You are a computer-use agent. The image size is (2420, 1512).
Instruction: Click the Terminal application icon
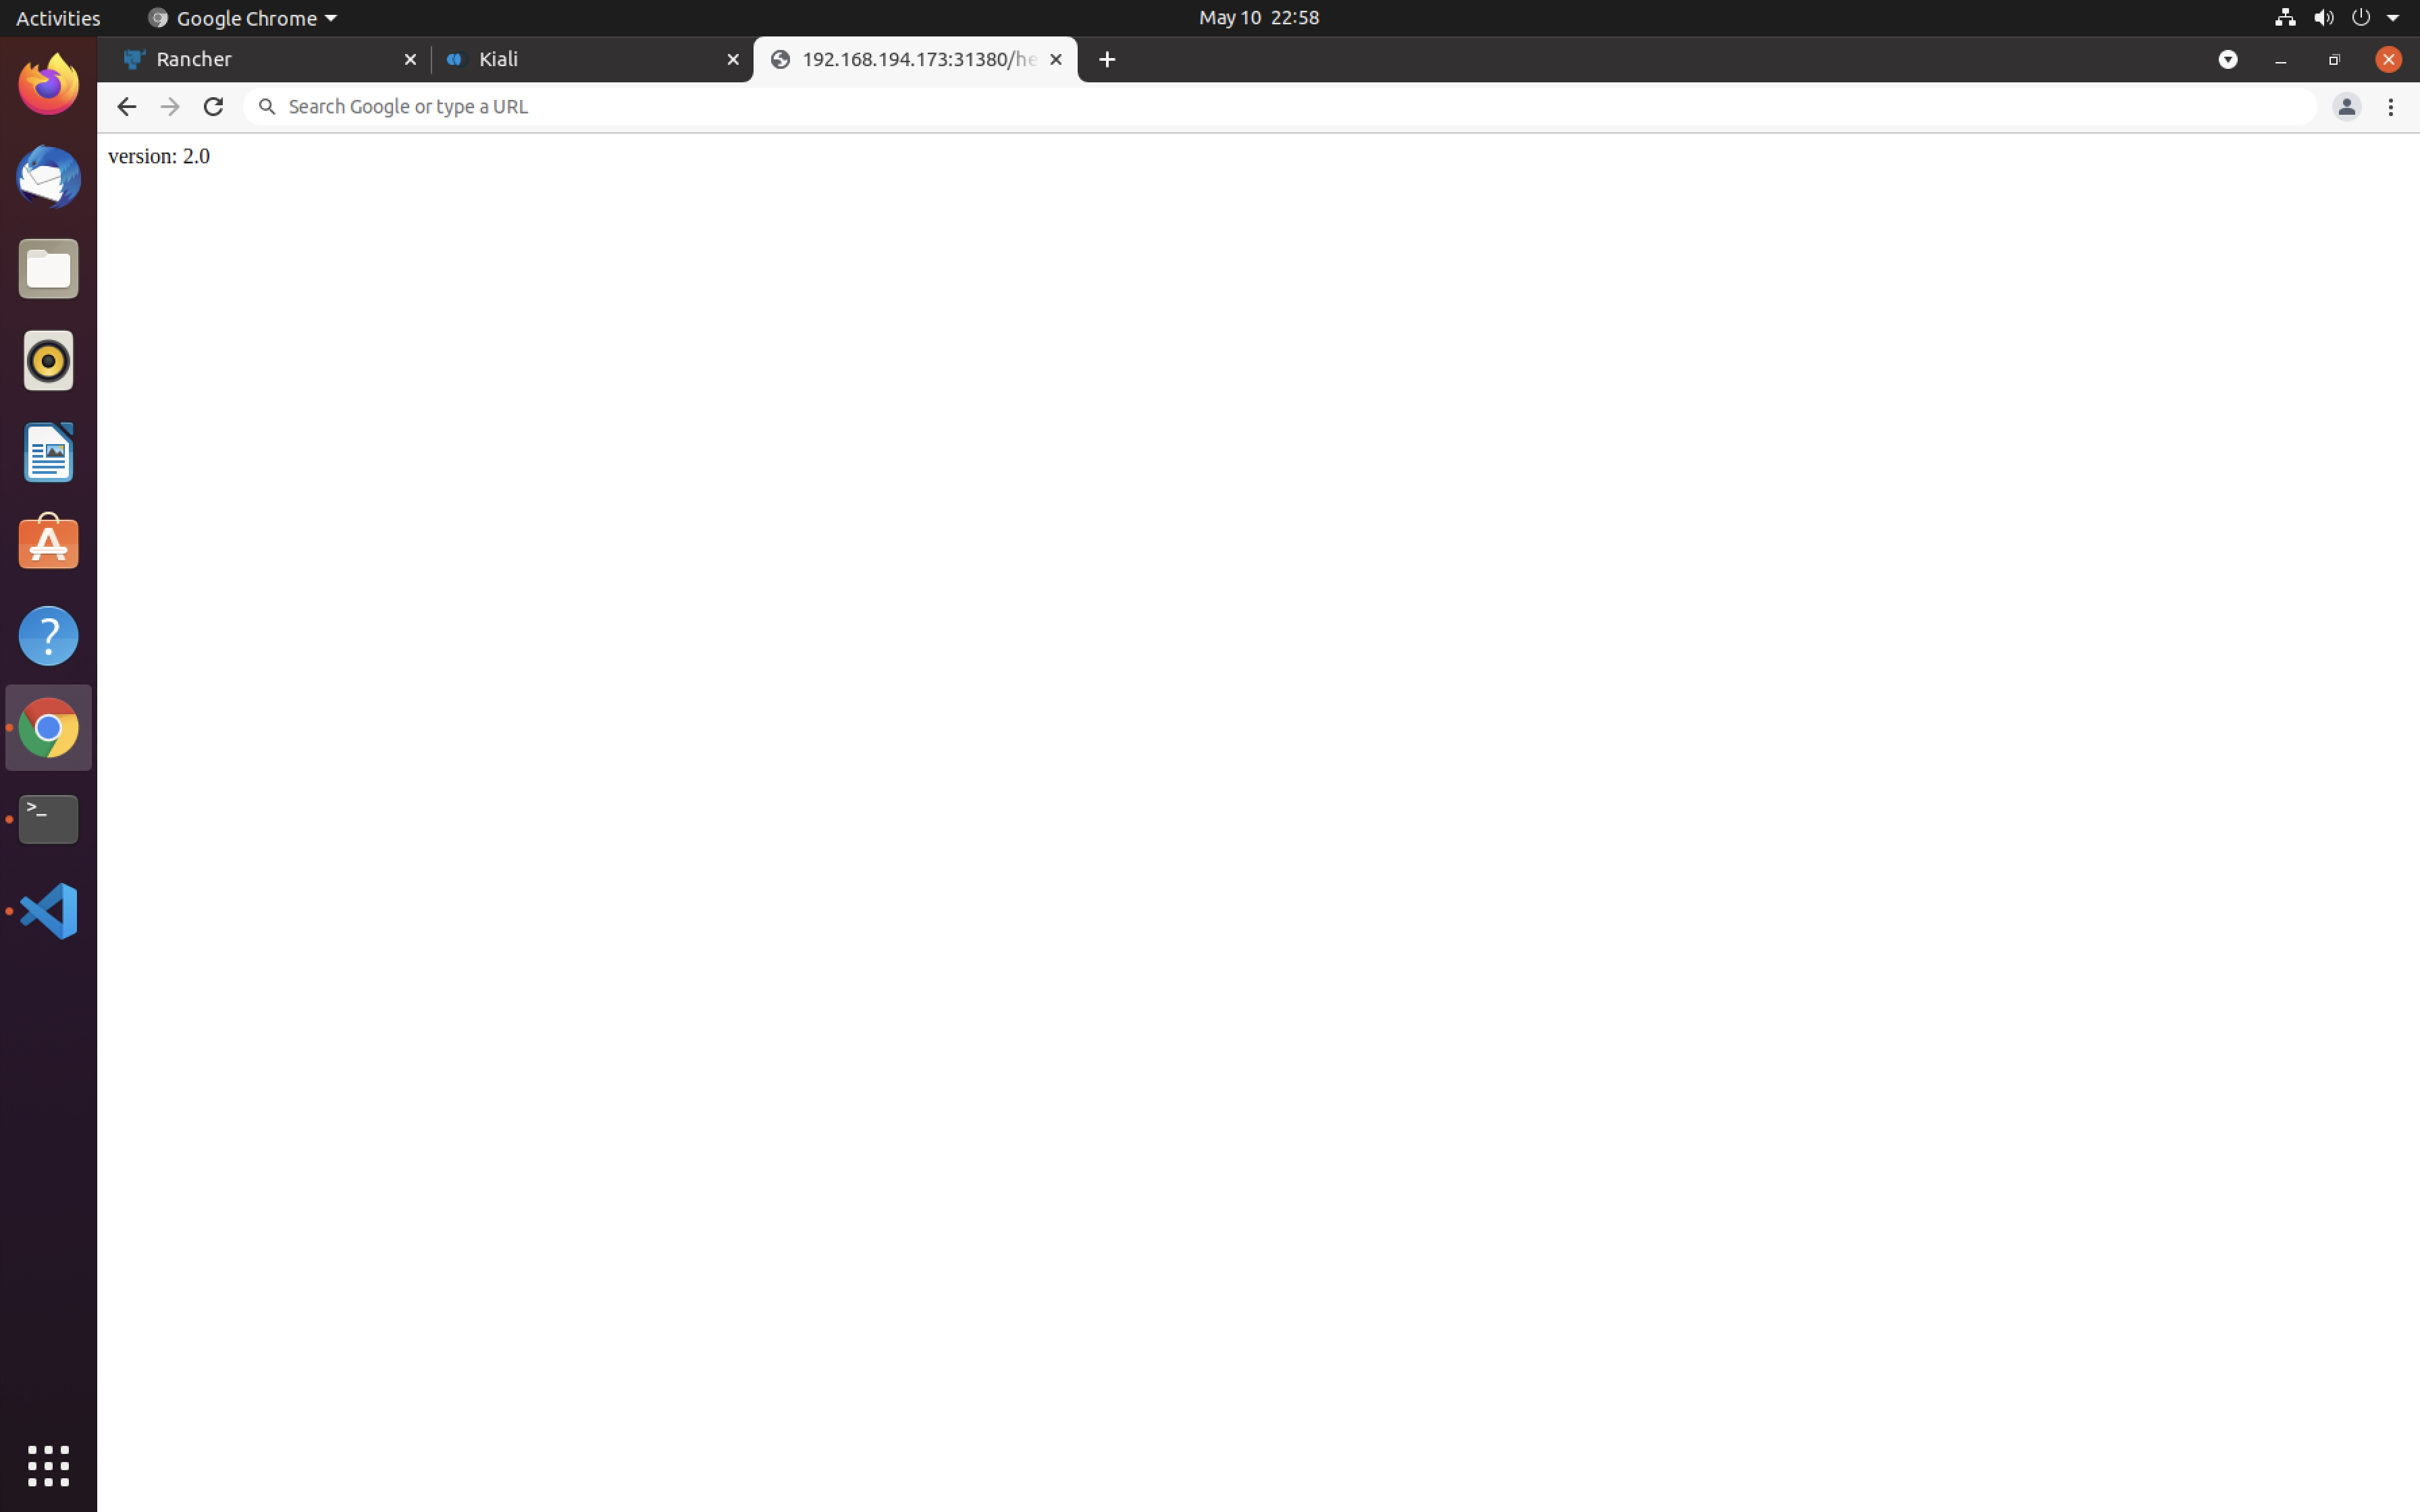pos(47,819)
